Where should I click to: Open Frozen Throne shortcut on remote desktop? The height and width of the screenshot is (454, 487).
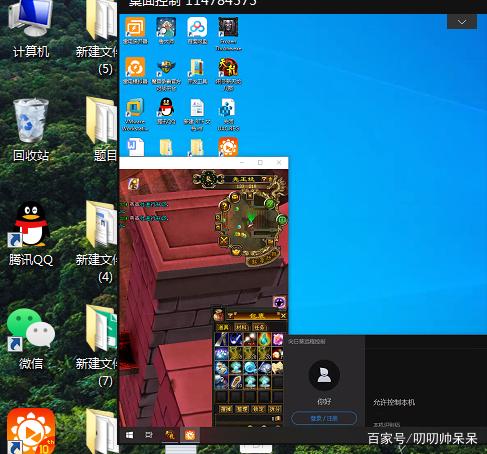coord(228,34)
